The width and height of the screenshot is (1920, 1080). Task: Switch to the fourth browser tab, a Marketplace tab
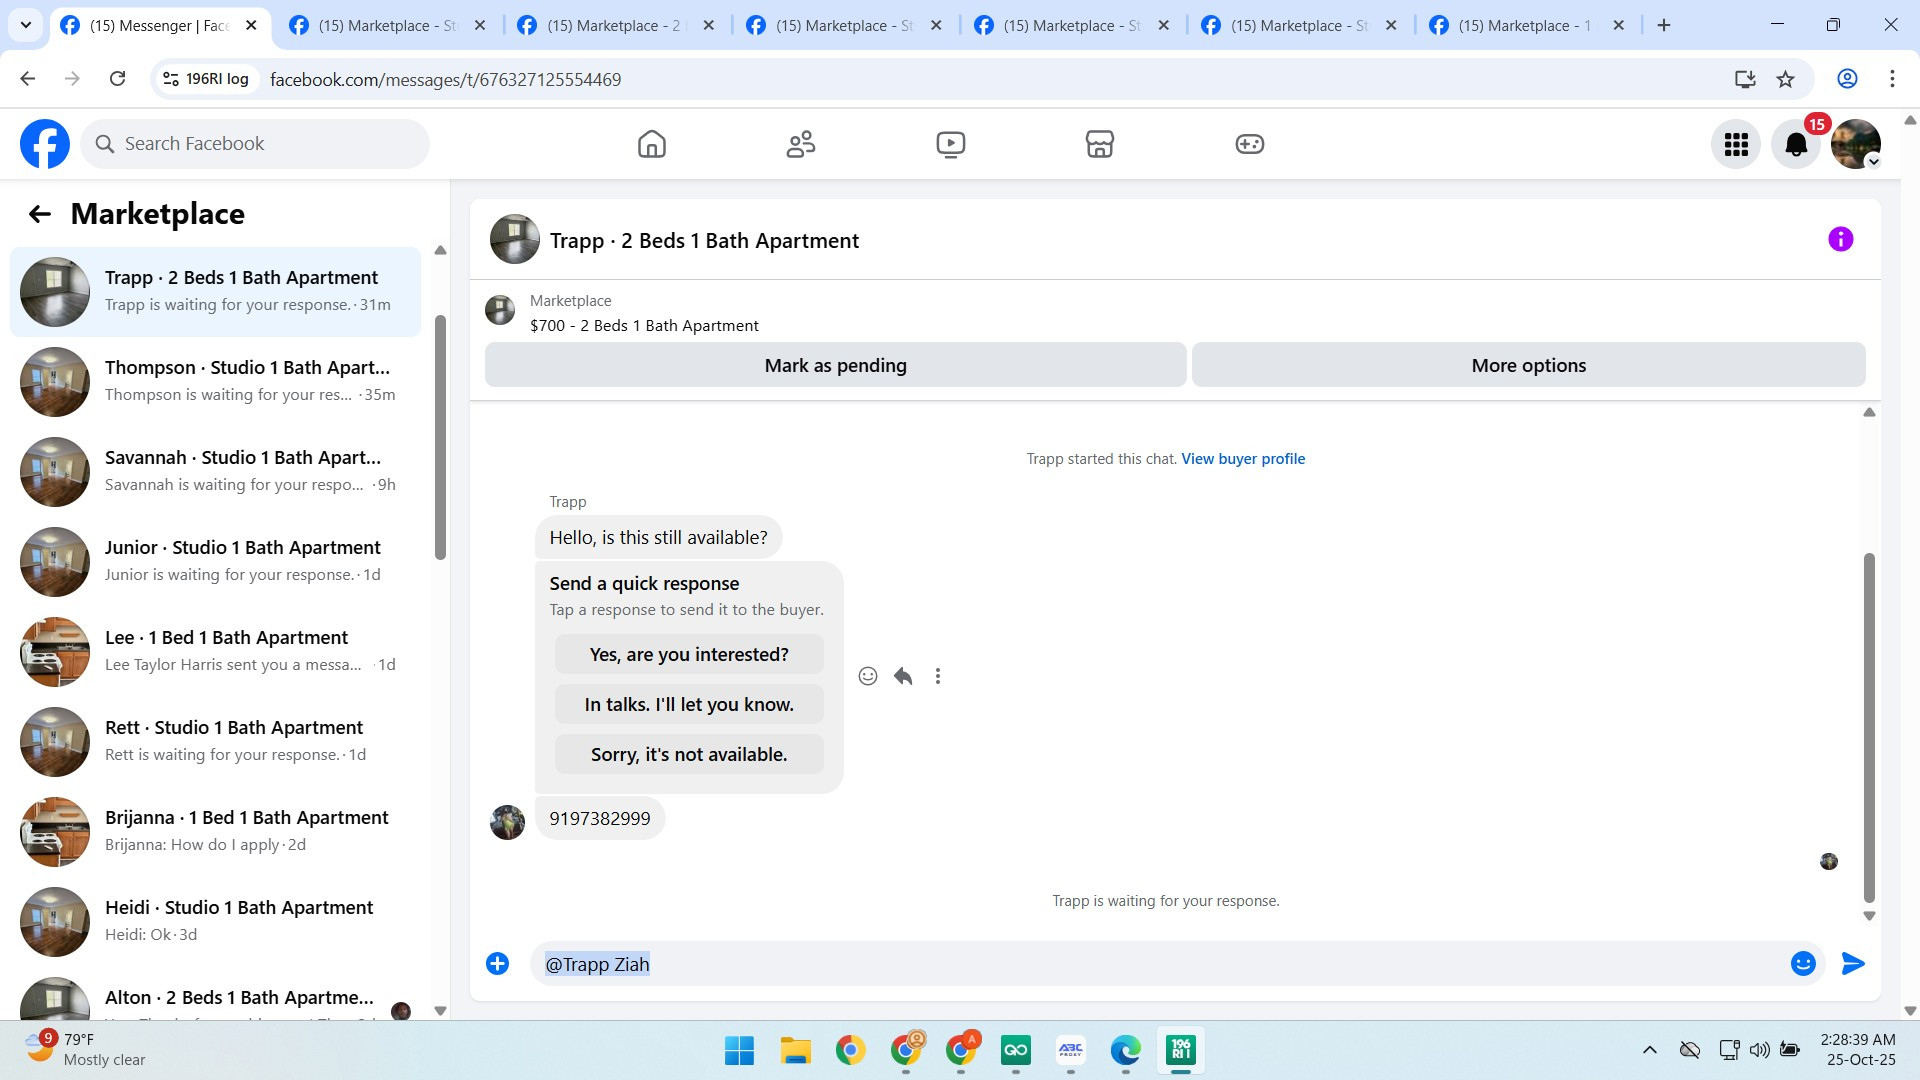coord(844,26)
